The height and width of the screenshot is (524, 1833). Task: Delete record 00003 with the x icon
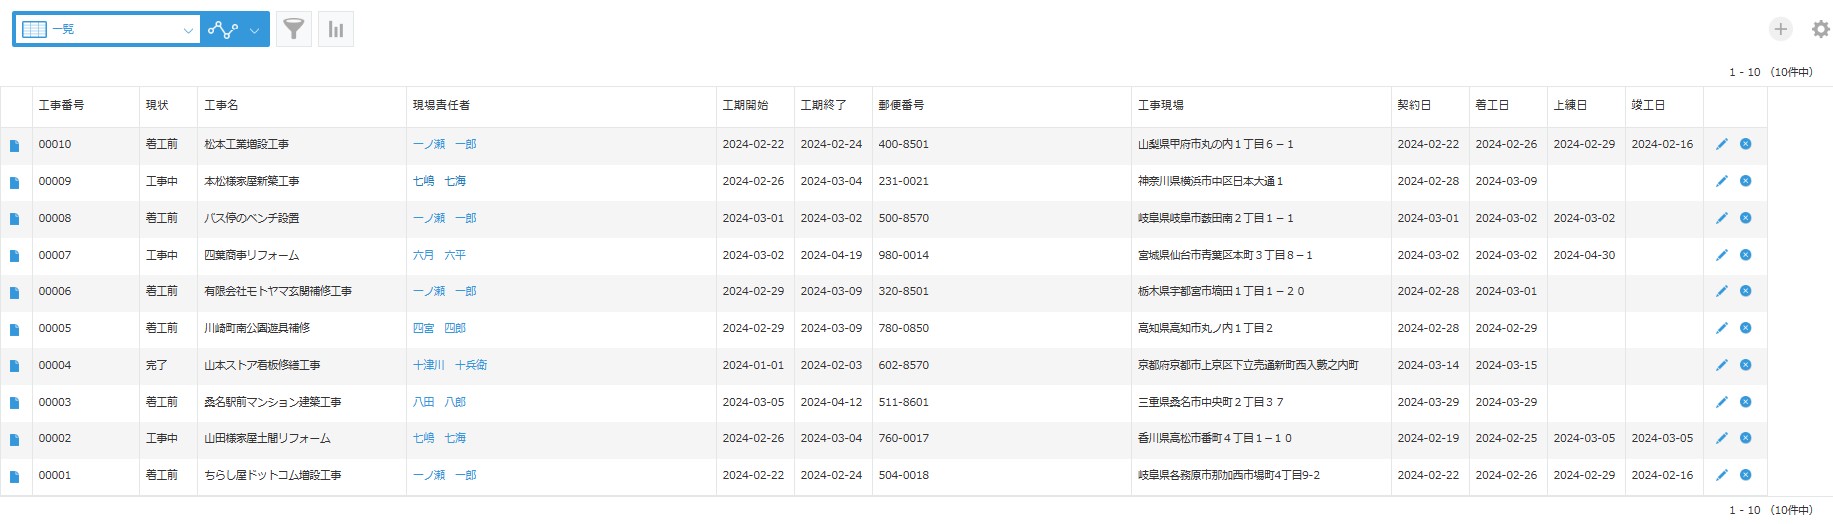point(1746,402)
